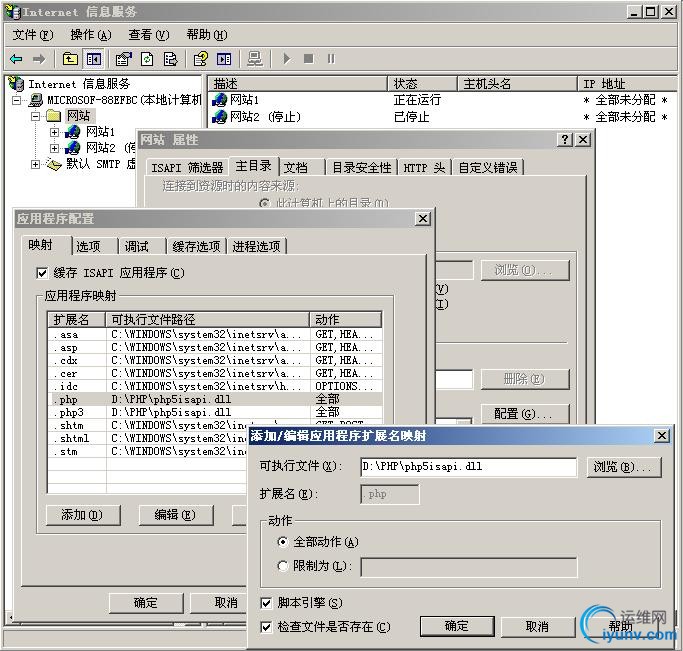
Task: Open the Properties toolbar icon
Action: (x=124, y=59)
